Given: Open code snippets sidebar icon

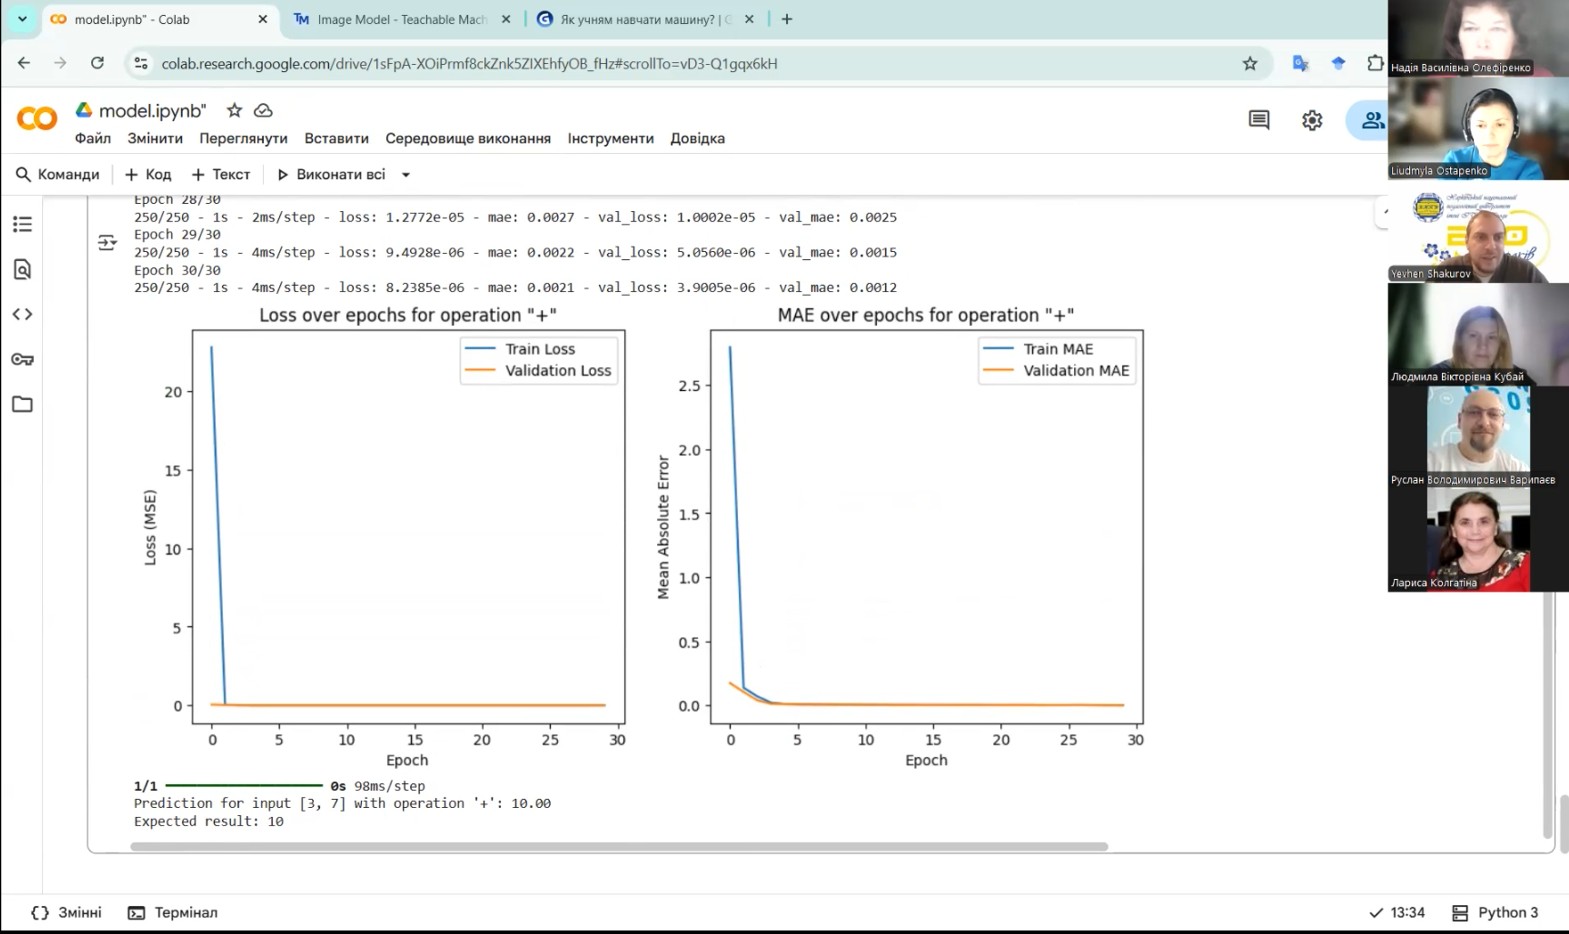Looking at the screenshot, I should pos(22,314).
